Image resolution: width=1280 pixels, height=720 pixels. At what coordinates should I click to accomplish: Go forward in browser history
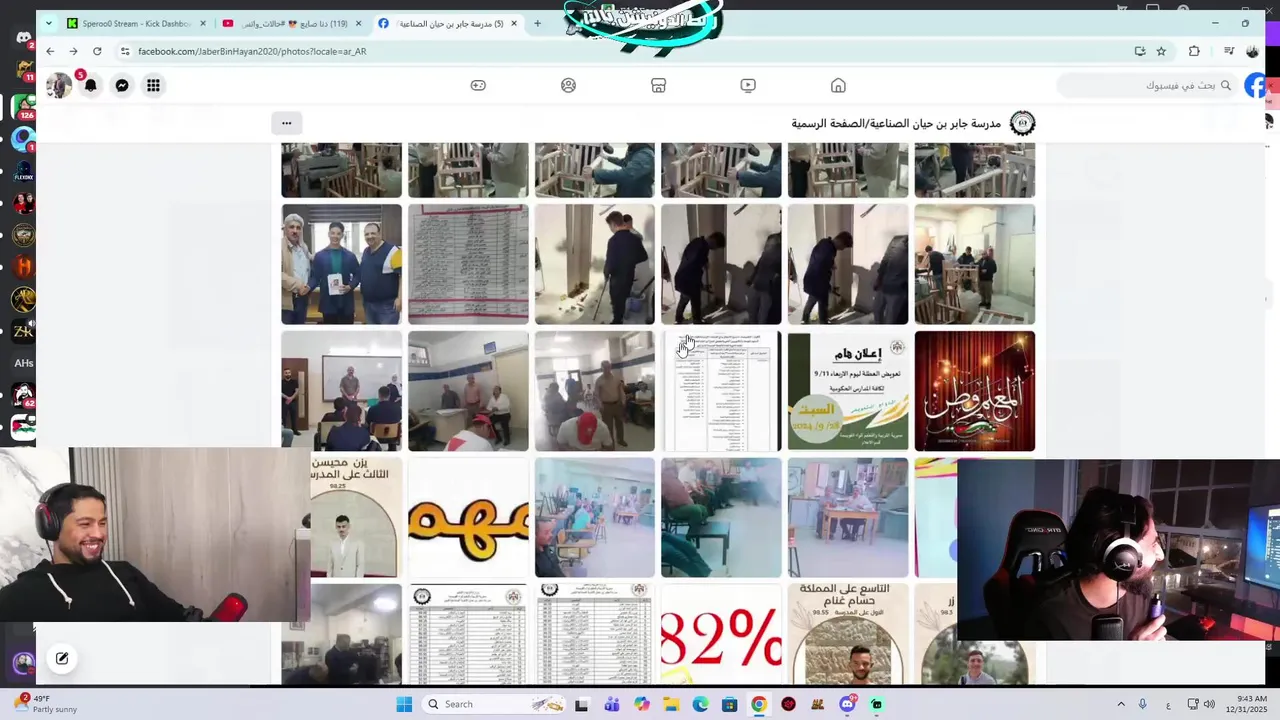coord(73,51)
